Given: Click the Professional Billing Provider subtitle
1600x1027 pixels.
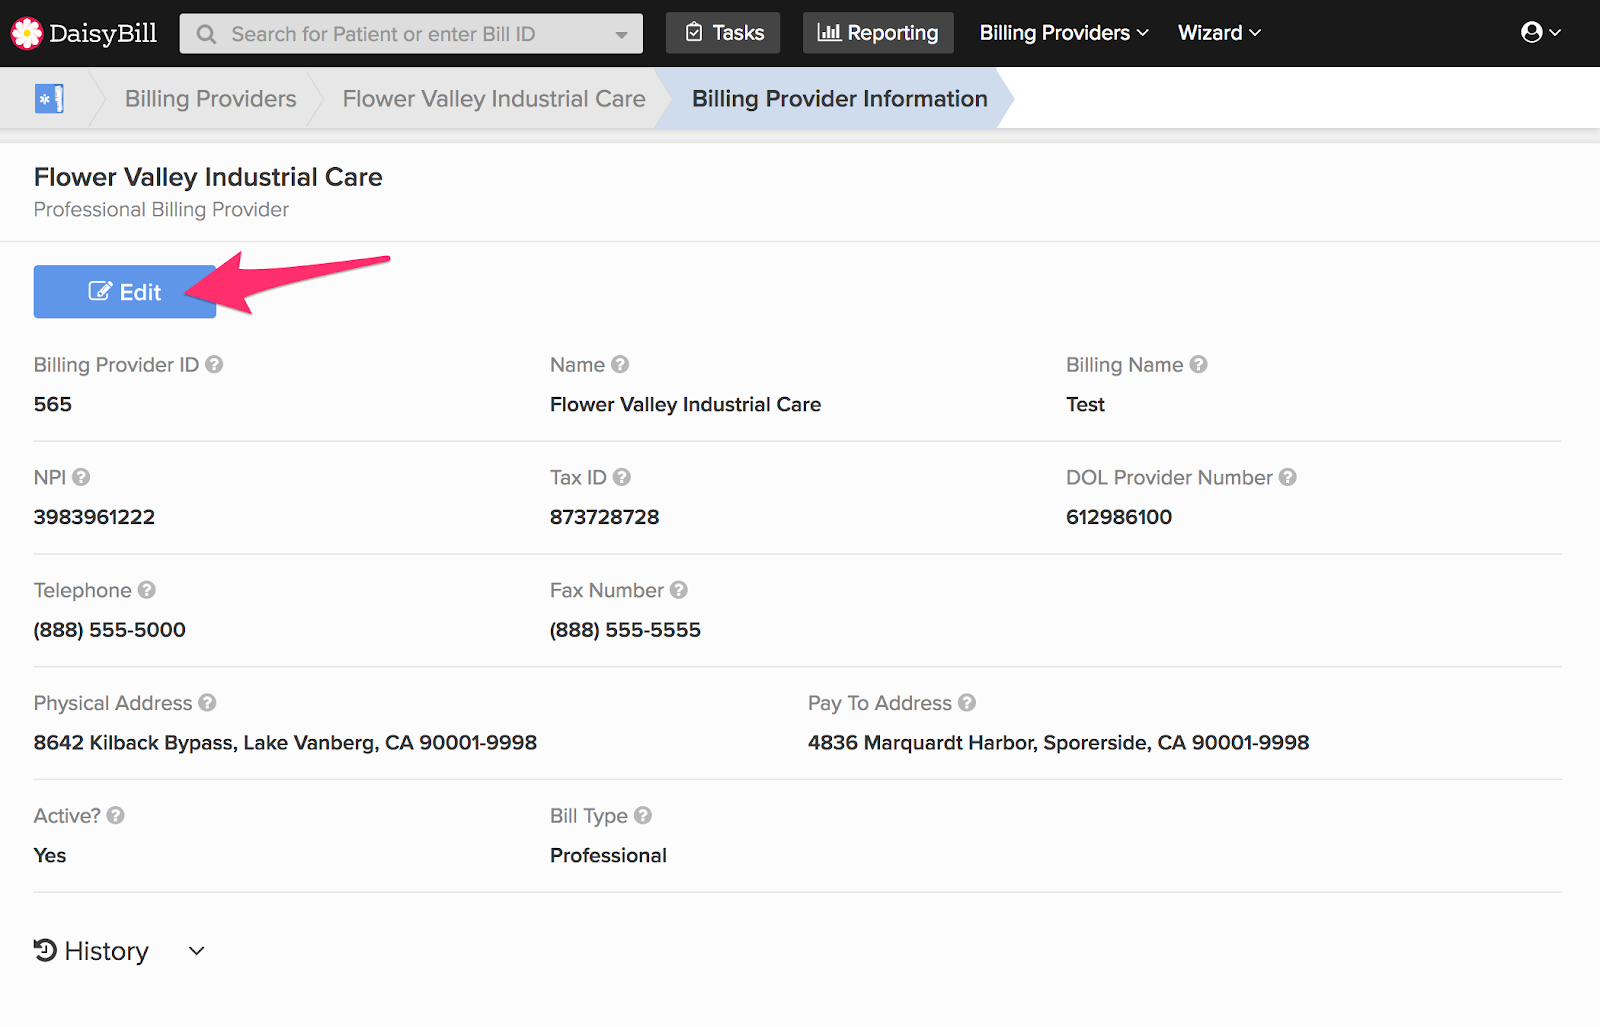Looking at the screenshot, I should pyautogui.click(x=161, y=209).
